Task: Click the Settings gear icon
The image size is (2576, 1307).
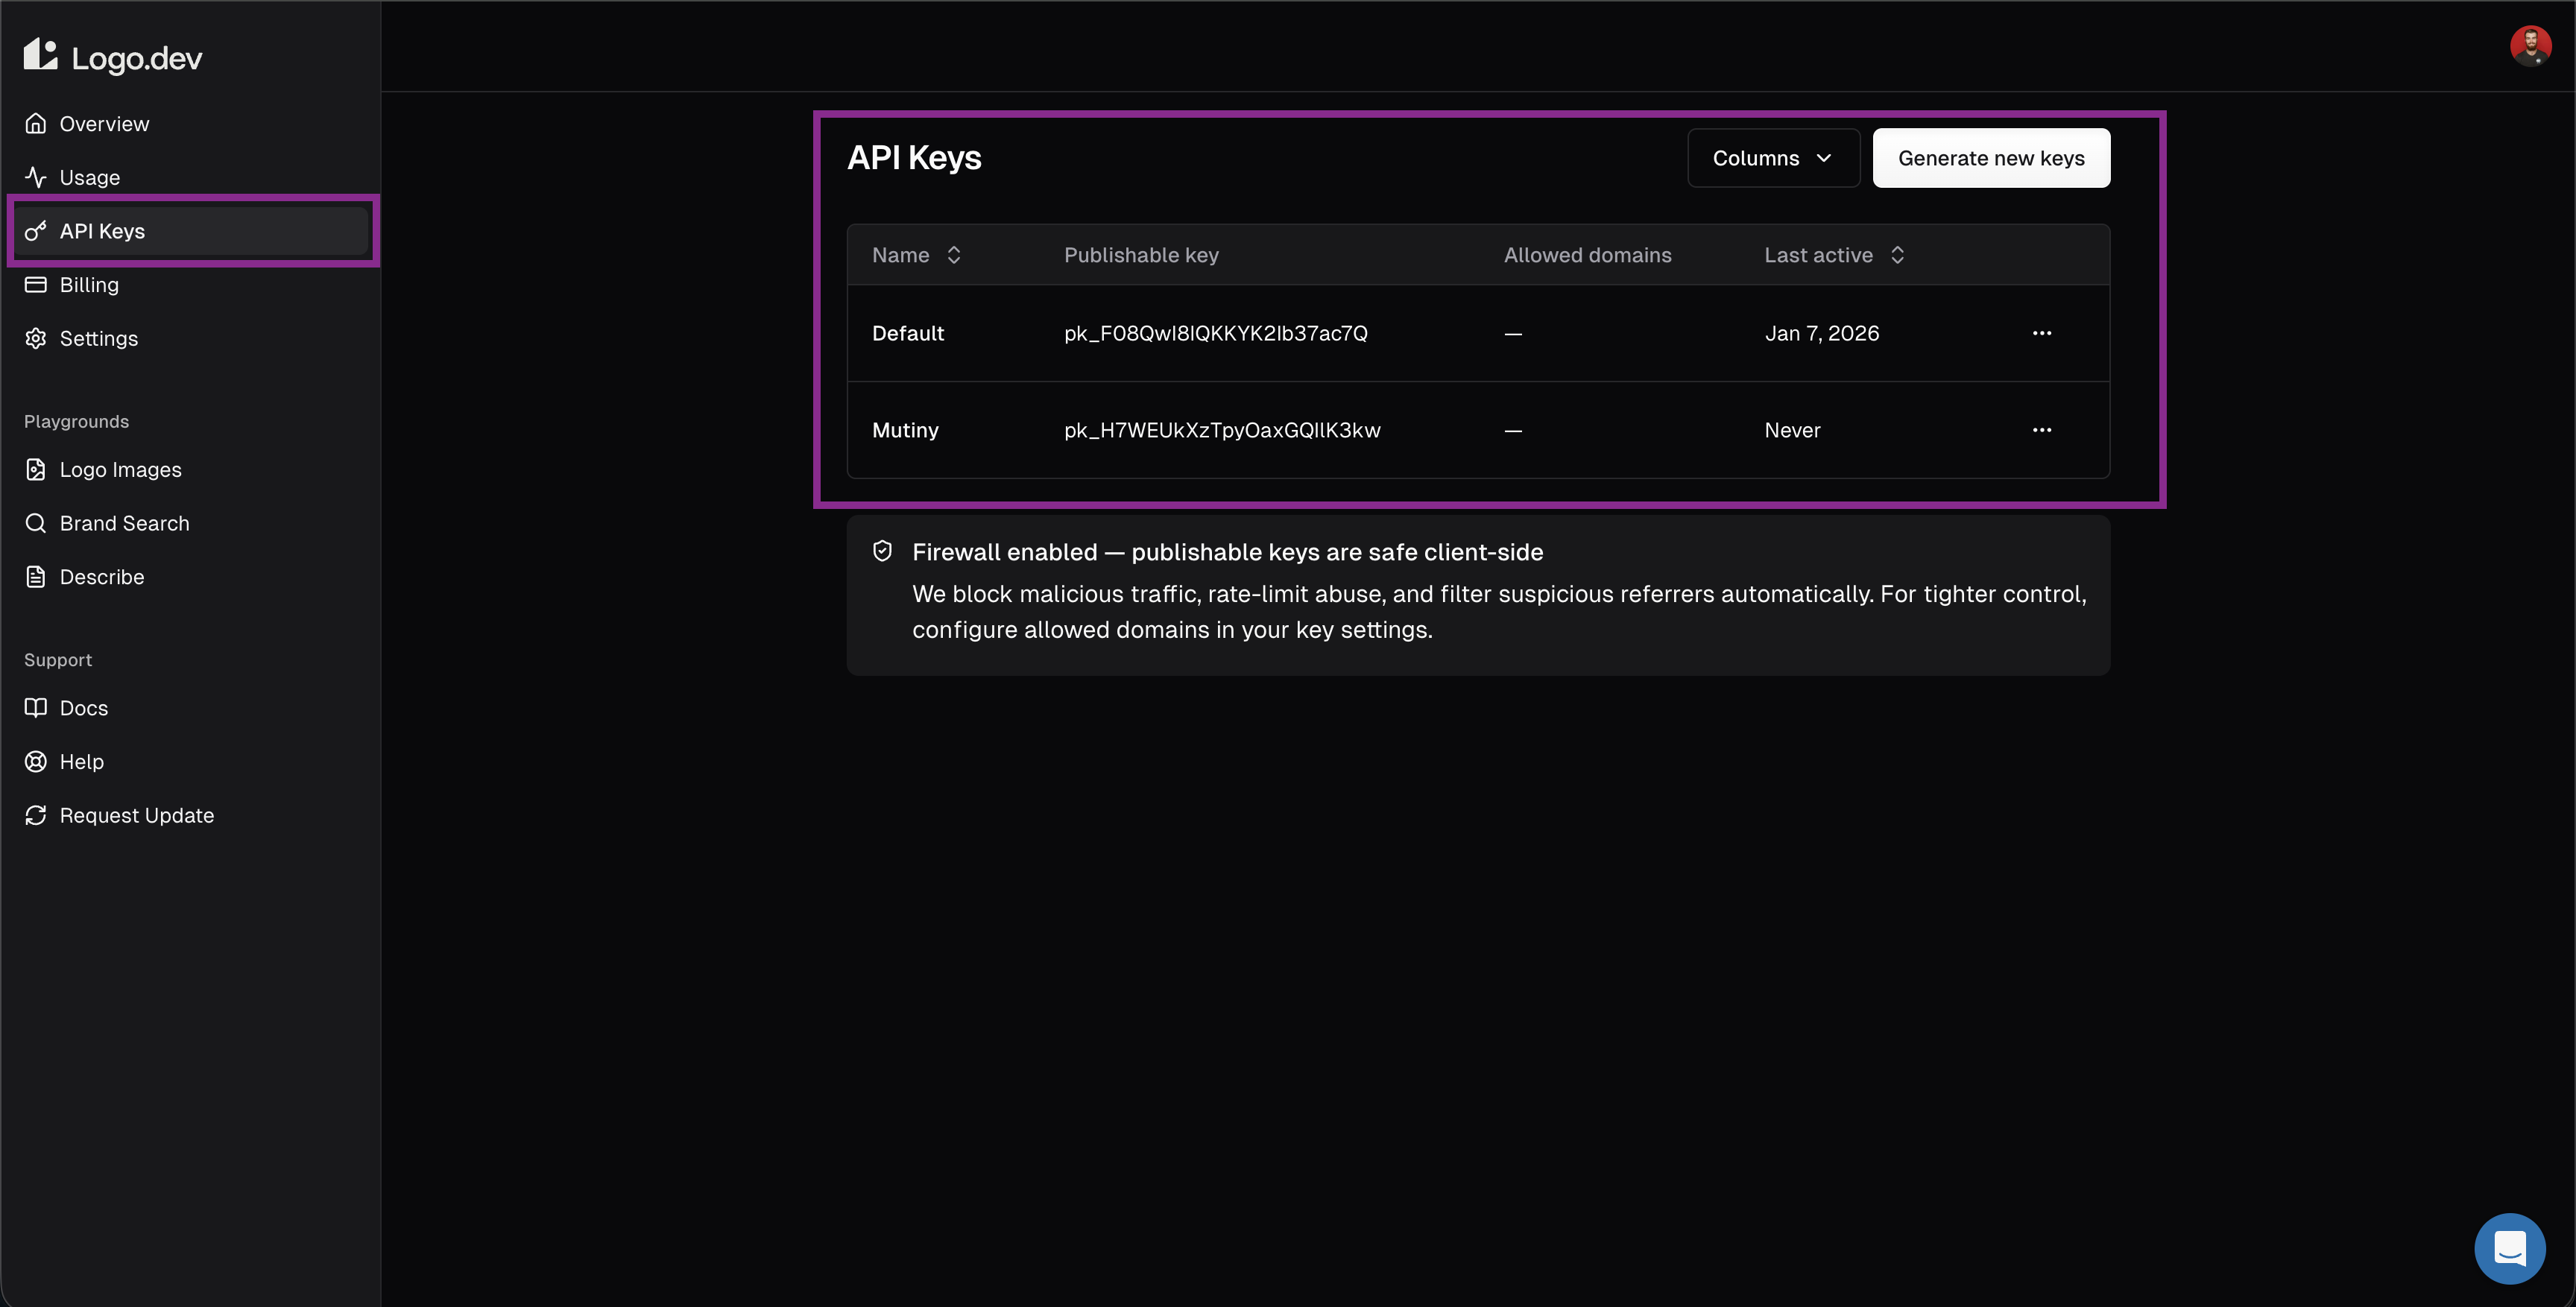Action: click(36, 338)
